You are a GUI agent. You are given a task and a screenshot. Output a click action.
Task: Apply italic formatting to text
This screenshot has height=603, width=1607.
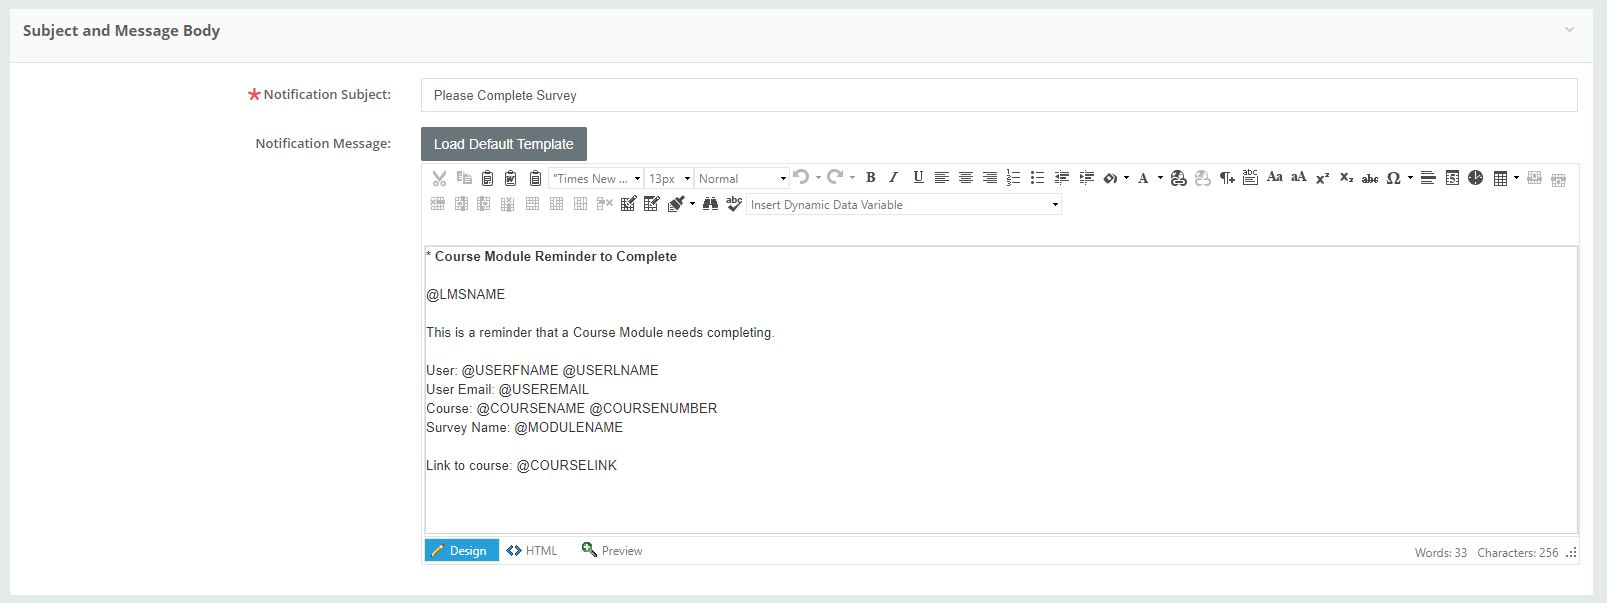(x=894, y=178)
